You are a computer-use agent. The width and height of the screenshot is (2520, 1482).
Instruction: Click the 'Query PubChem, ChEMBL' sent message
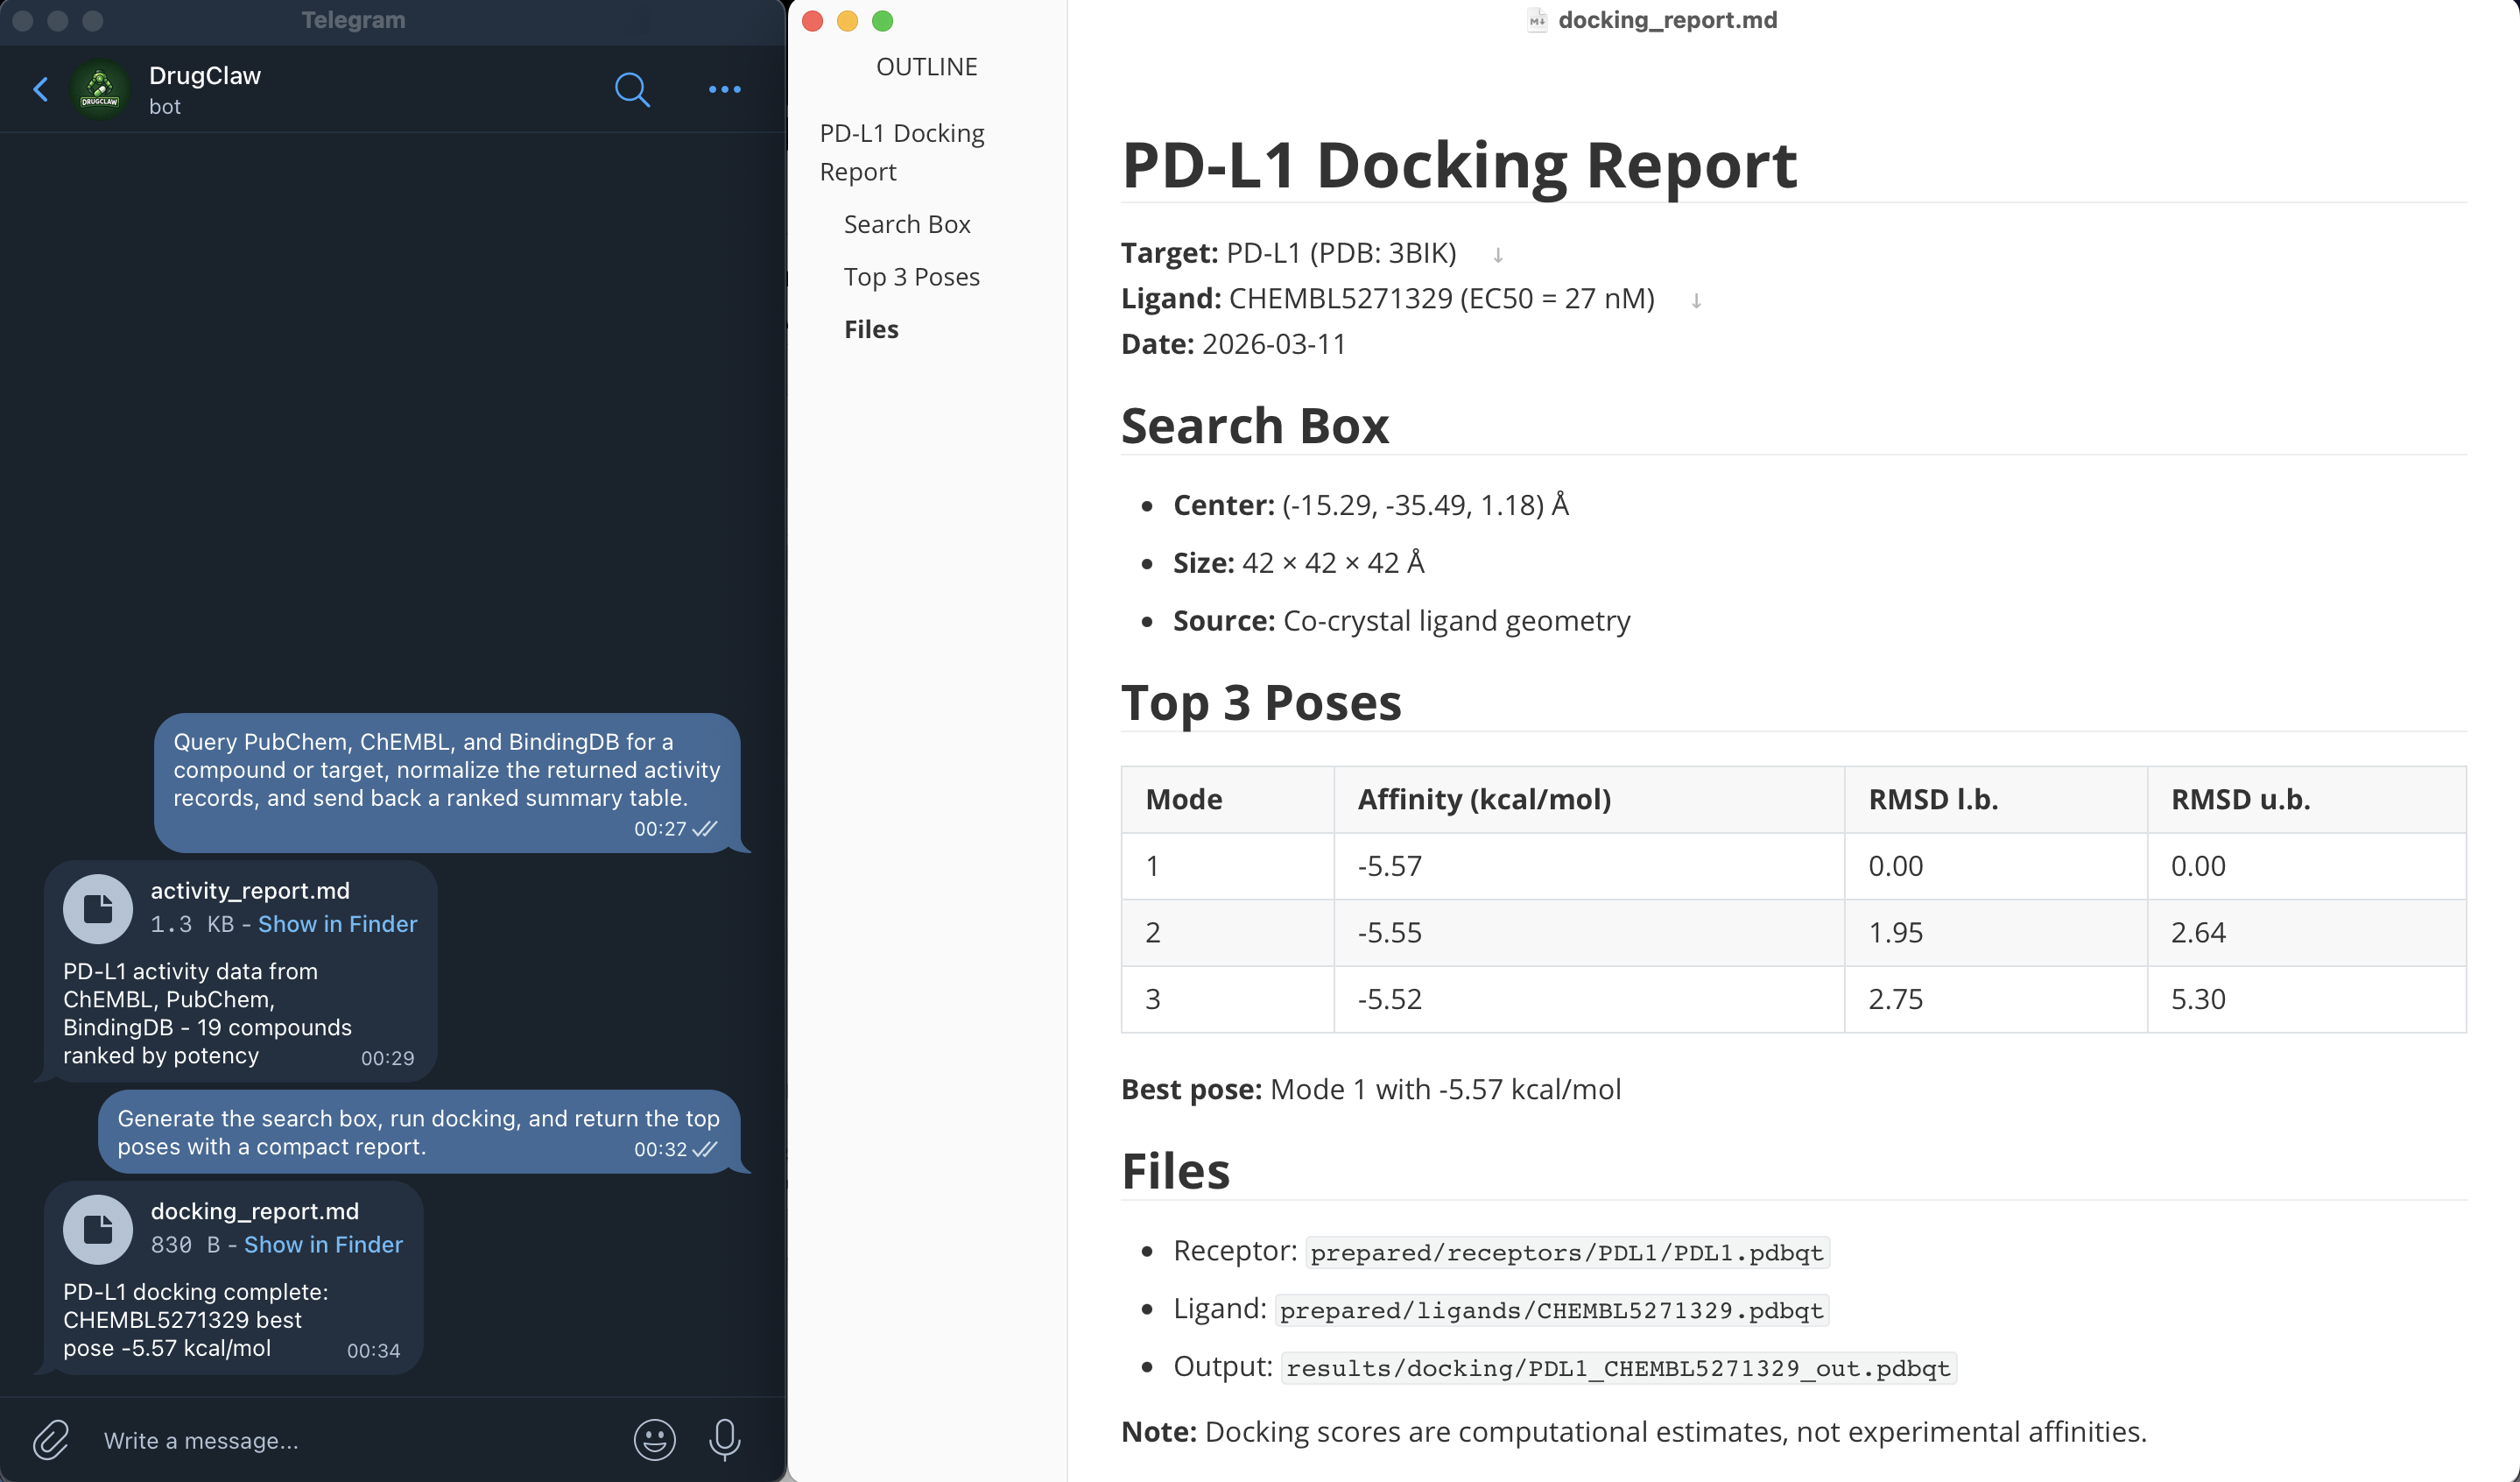447,783
